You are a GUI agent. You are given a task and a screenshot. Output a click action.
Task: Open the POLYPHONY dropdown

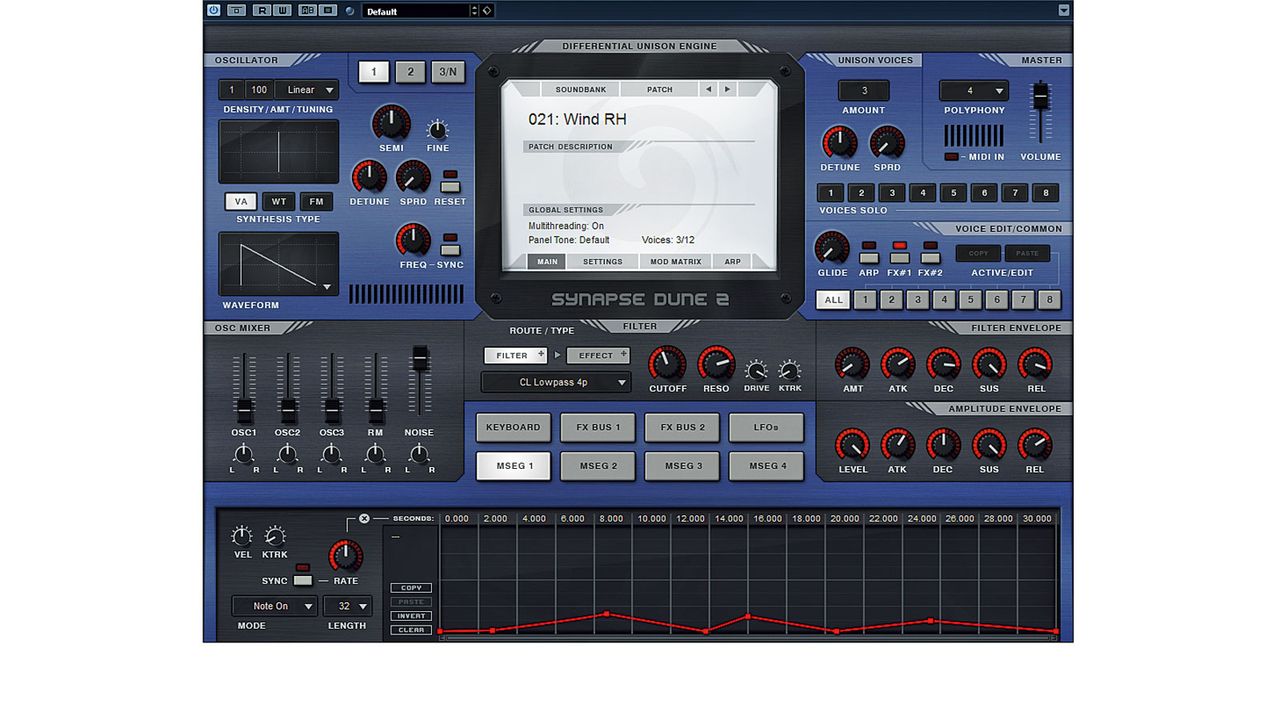tap(974, 91)
